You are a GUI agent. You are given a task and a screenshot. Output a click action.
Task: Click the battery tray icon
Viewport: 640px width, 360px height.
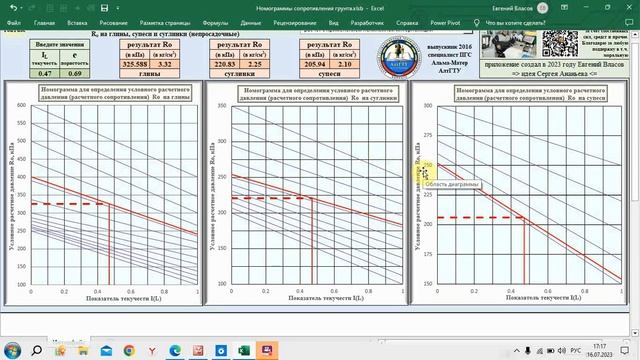pyautogui.click(x=551, y=351)
